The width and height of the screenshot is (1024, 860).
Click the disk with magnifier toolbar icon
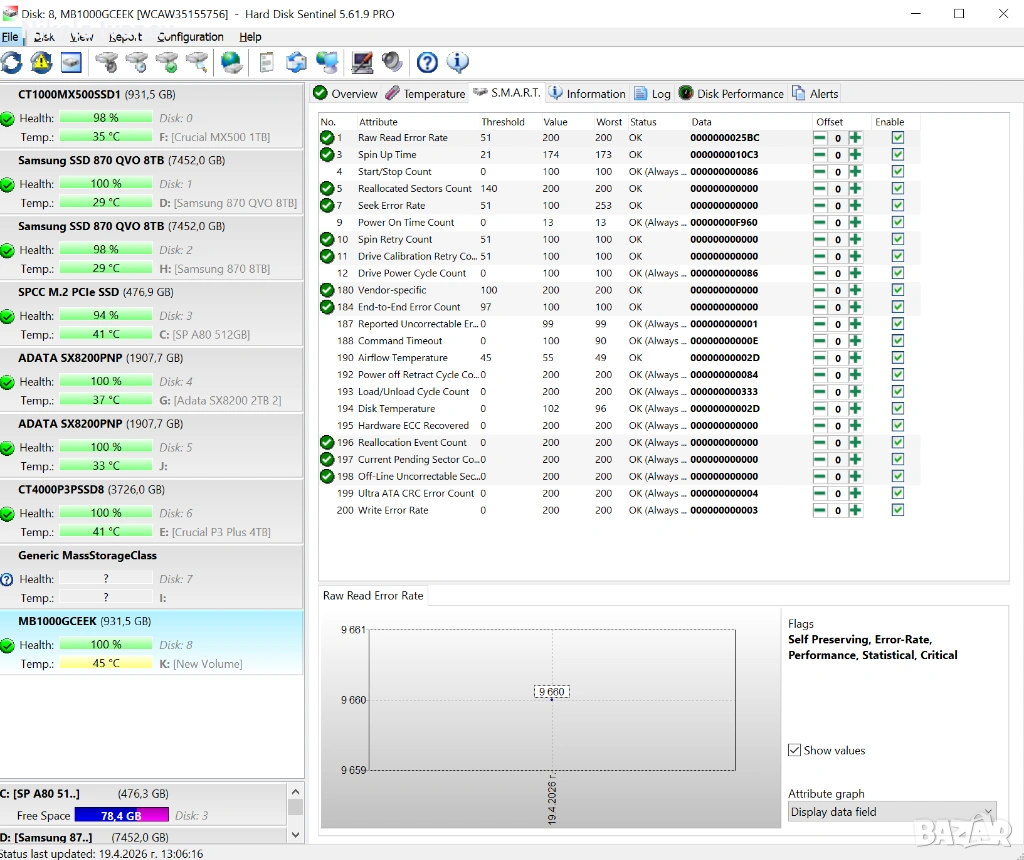(x=198, y=63)
